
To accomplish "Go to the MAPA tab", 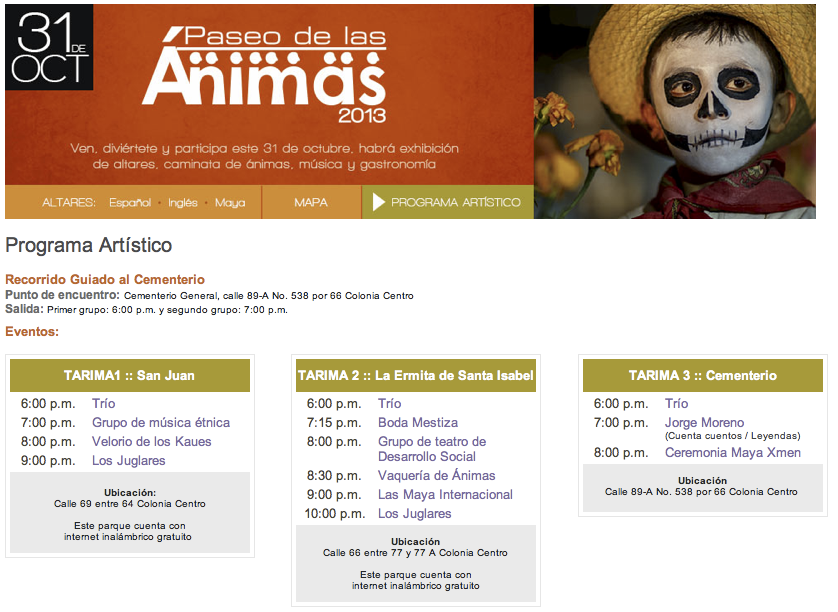I will [x=311, y=202].
